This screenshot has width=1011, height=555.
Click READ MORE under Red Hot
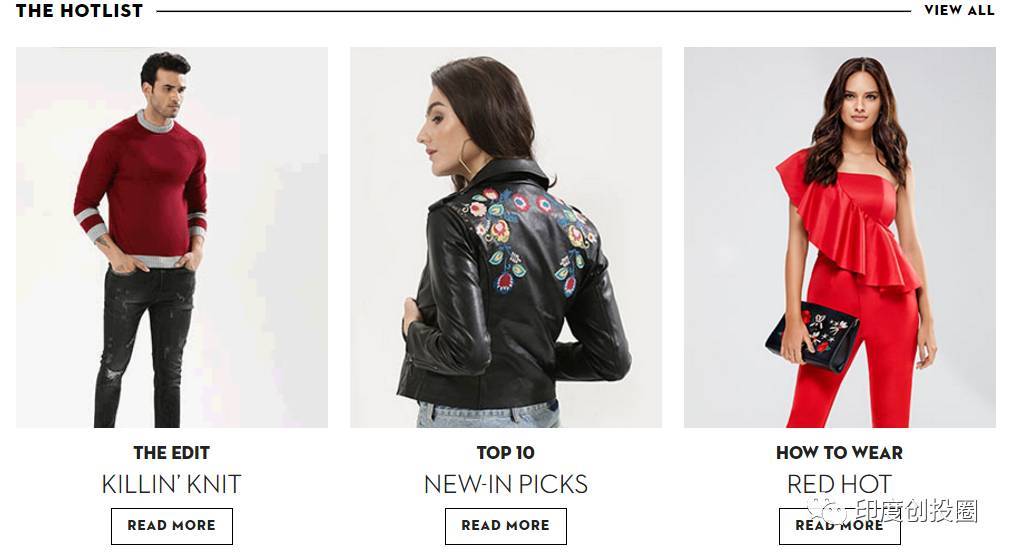coord(839,526)
